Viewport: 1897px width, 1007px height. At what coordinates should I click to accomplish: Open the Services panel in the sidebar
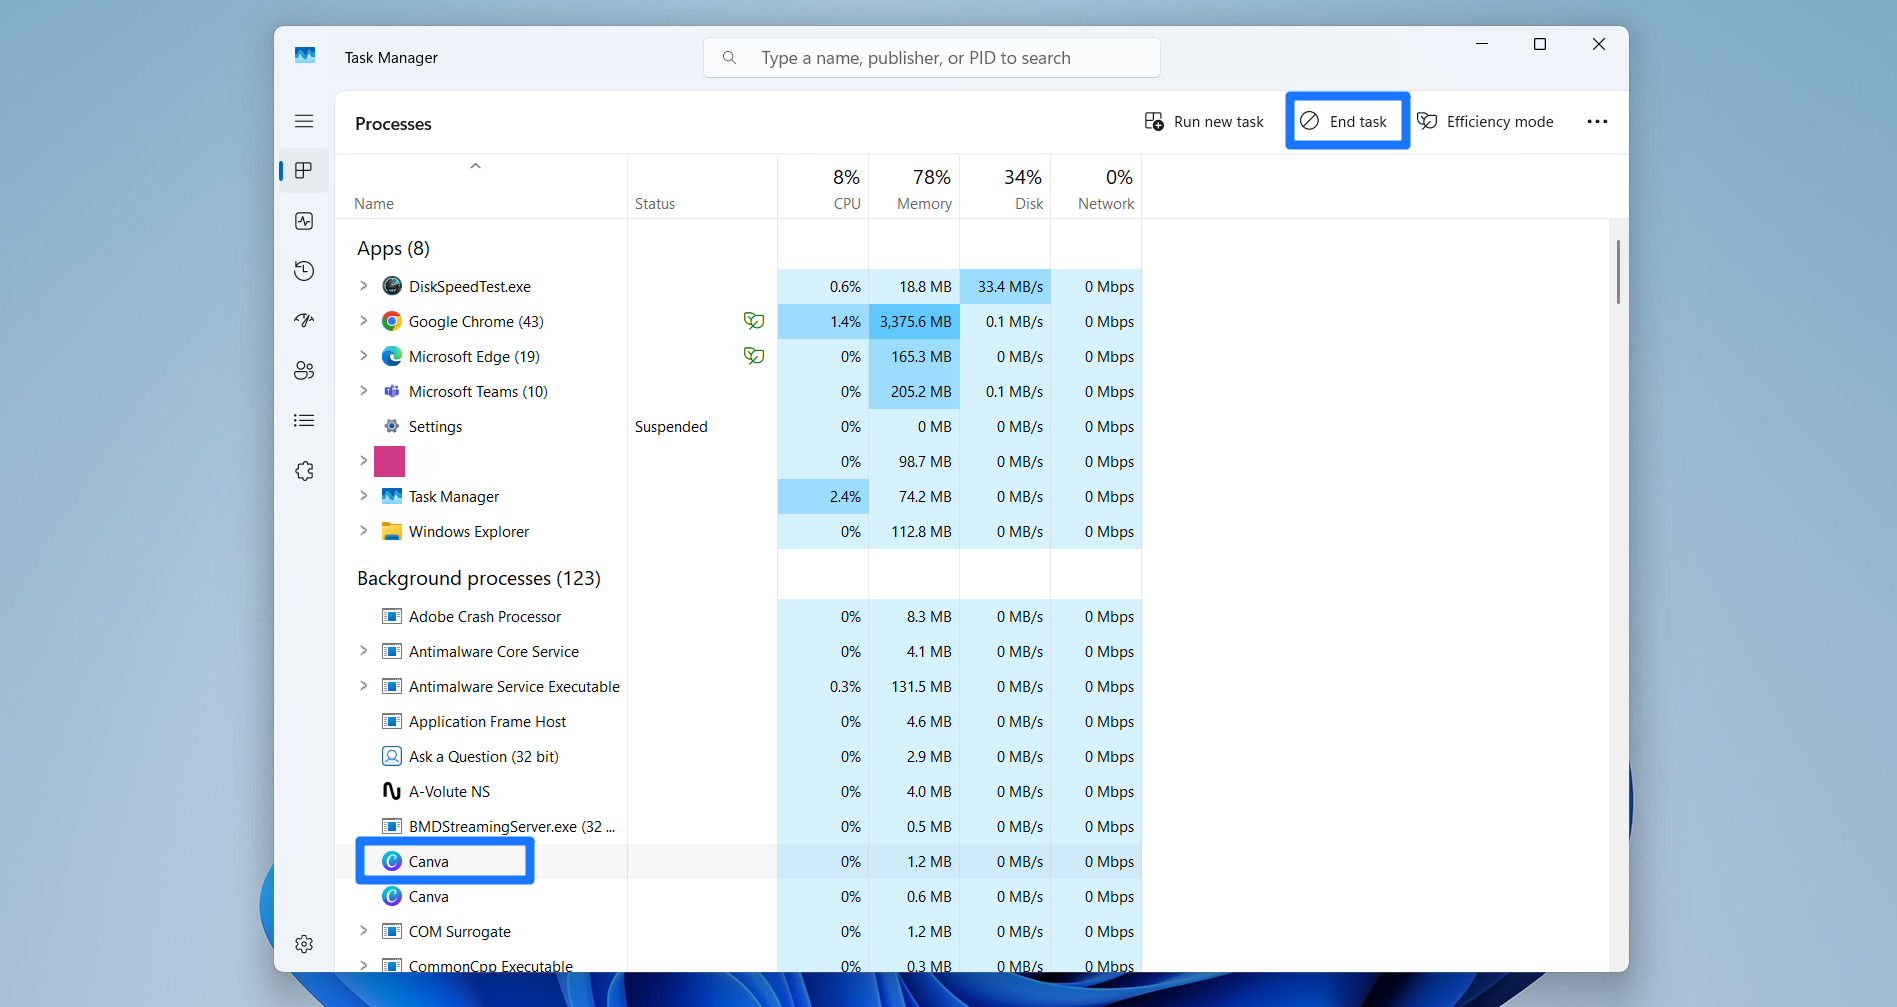click(304, 470)
